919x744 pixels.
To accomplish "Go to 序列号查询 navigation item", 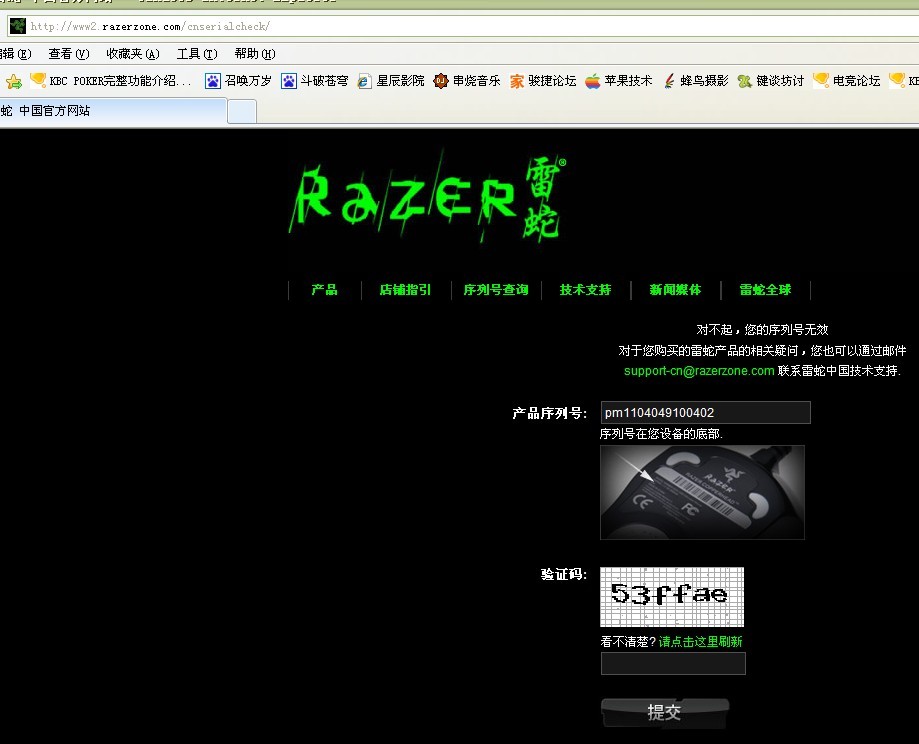I will coord(496,290).
